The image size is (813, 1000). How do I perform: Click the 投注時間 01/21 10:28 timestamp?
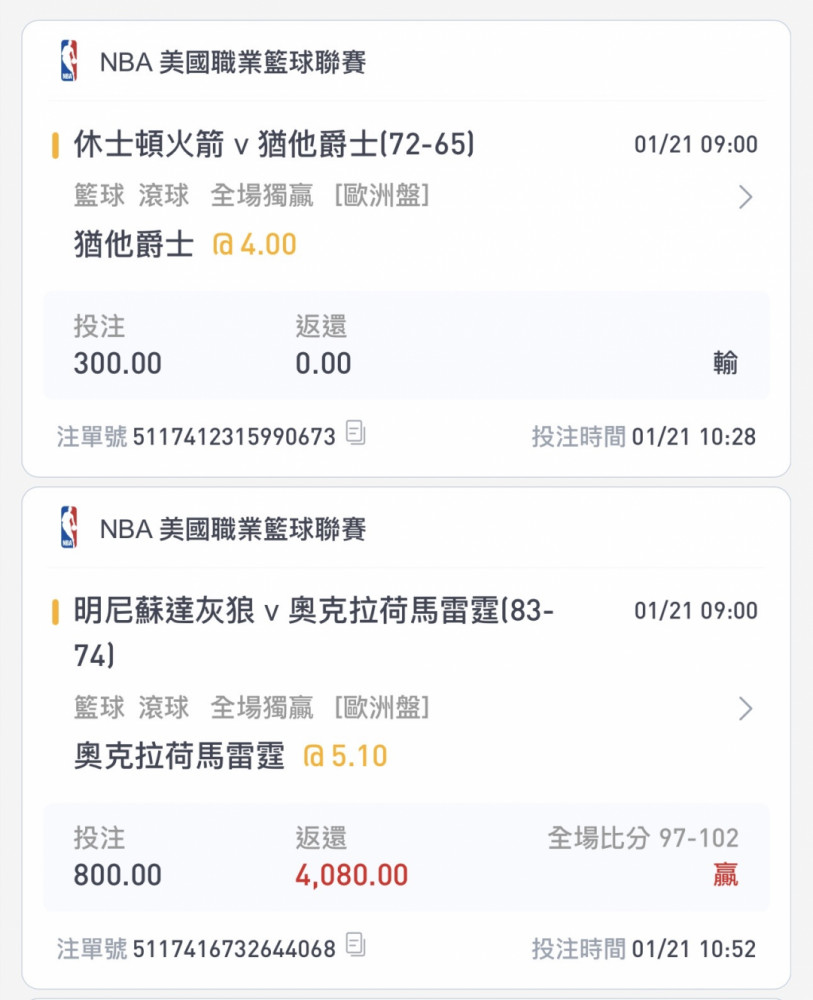(643, 436)
